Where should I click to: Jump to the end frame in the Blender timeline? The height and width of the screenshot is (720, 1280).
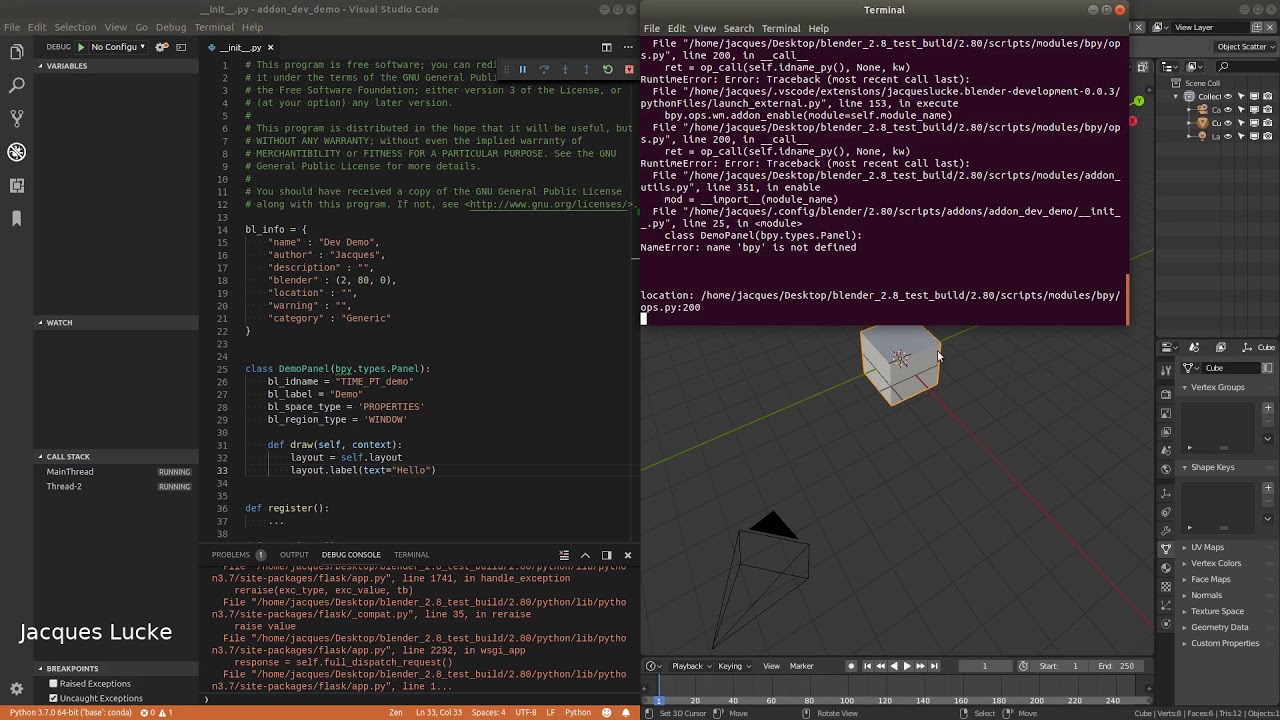934,666
